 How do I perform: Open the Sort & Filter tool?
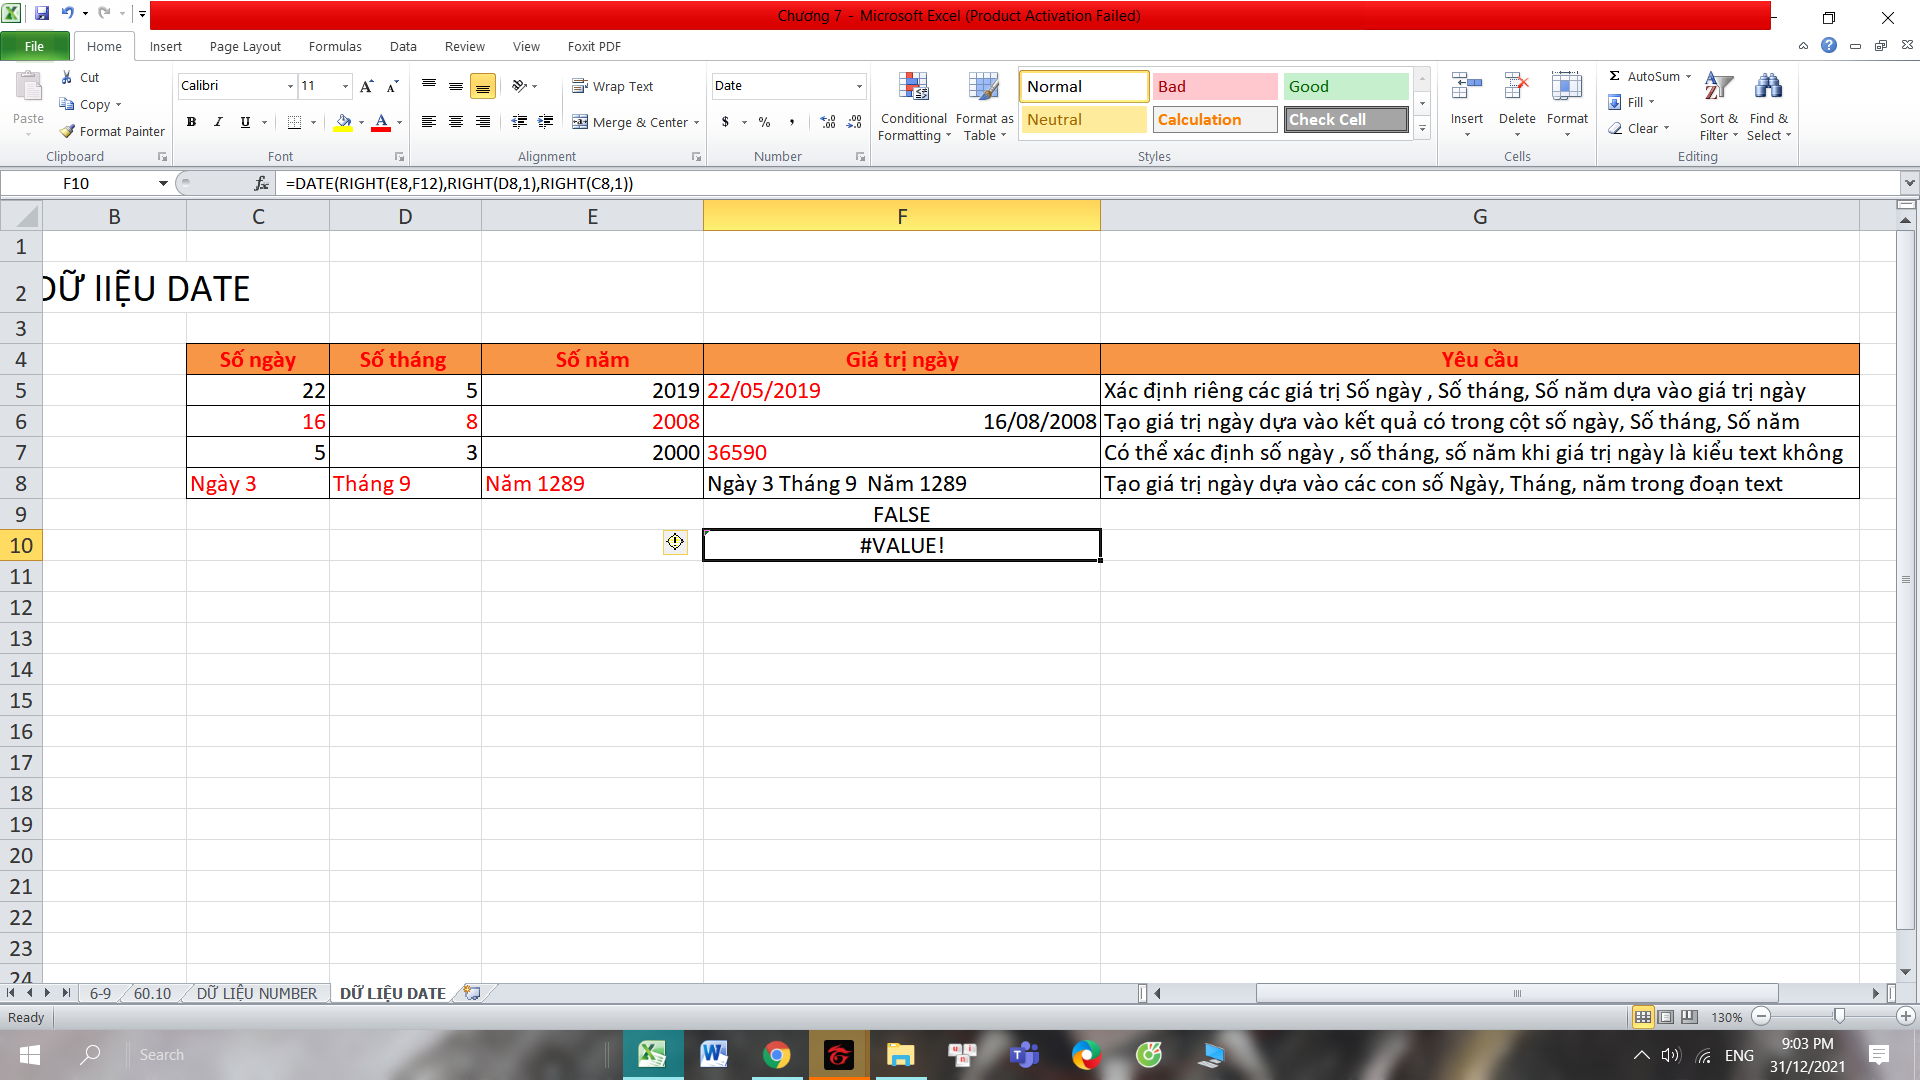pos(1718,88)
